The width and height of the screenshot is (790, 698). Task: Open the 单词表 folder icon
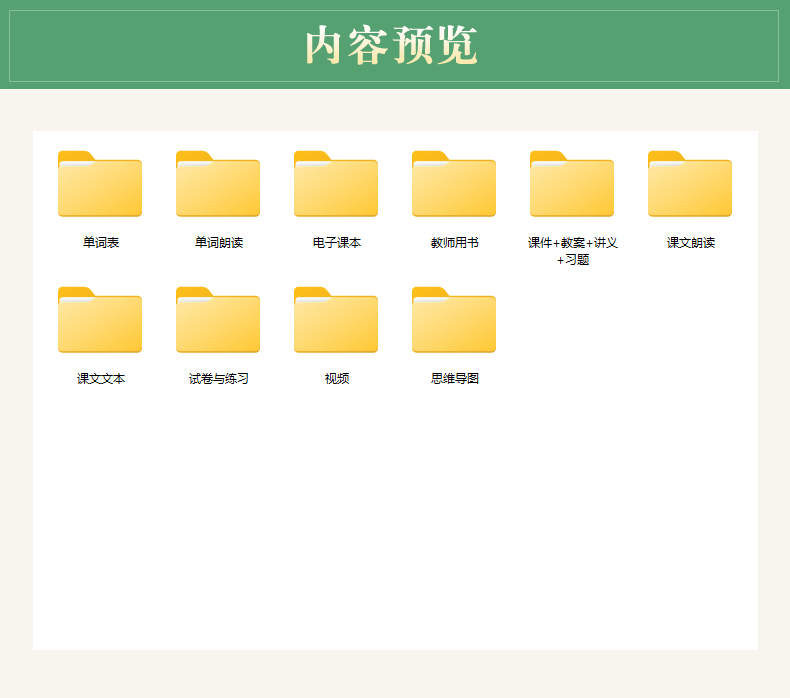(100, 184)
